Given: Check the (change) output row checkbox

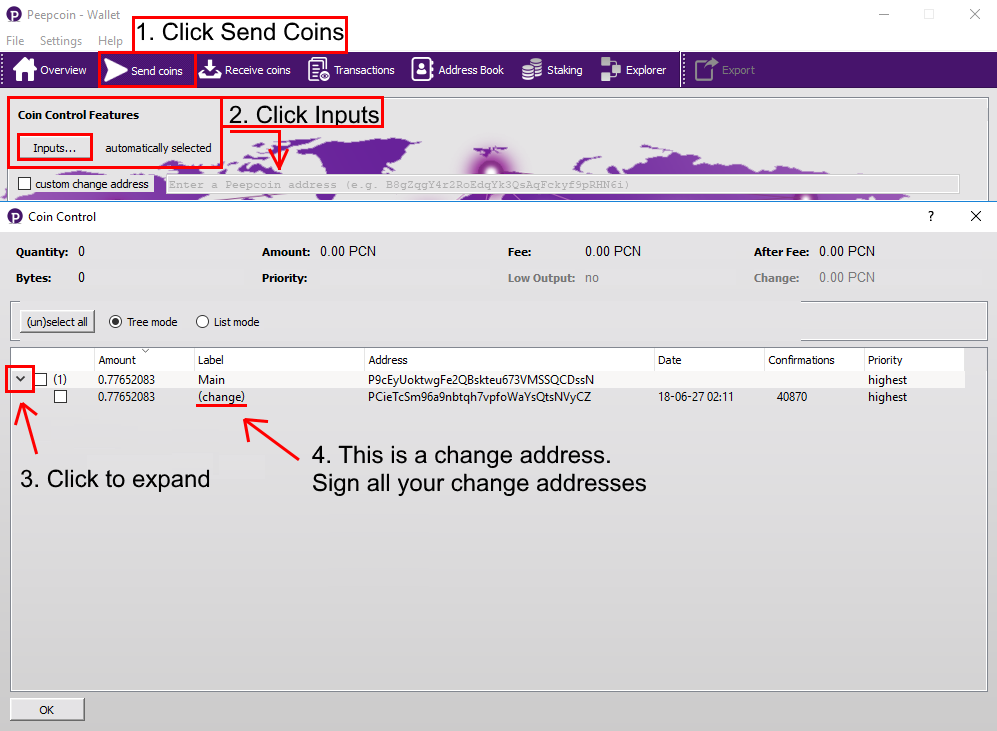Looking at the screenshot, I should tap(60, 397).
